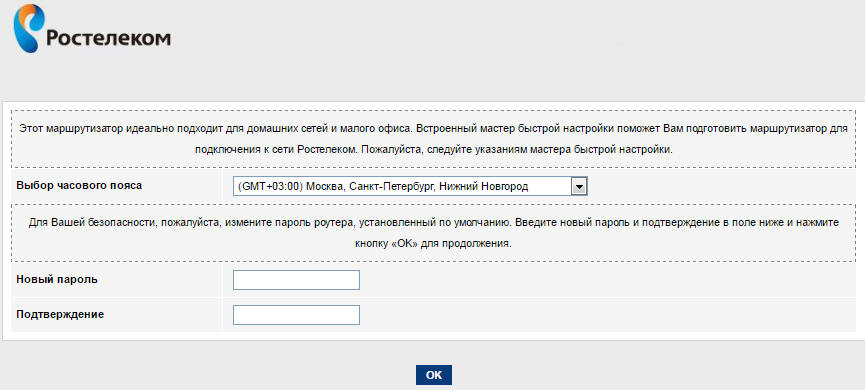Click the Rostelecom swirl logo icon
The width and height of the screenshot is (865, 390).
(27, 28)
